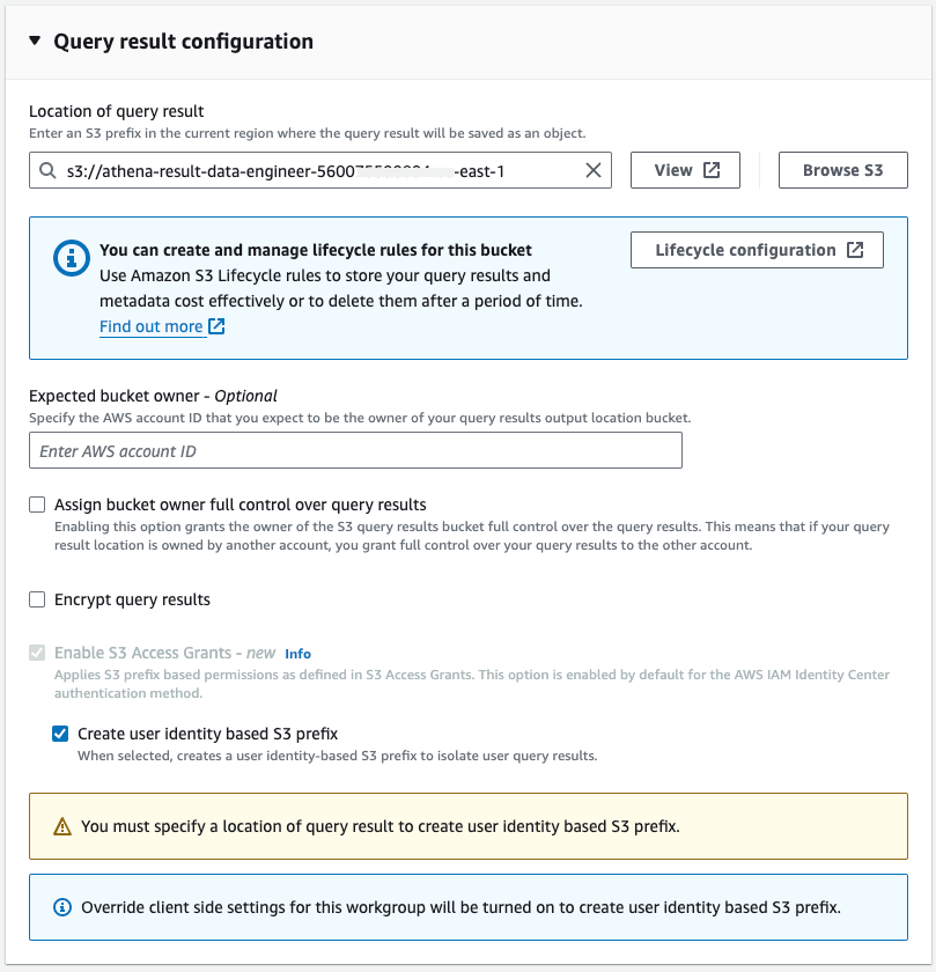Click the magnifier icon in the location field
Image resolution: width=936 pixels, height=972 pixels.
click(47, 170)
